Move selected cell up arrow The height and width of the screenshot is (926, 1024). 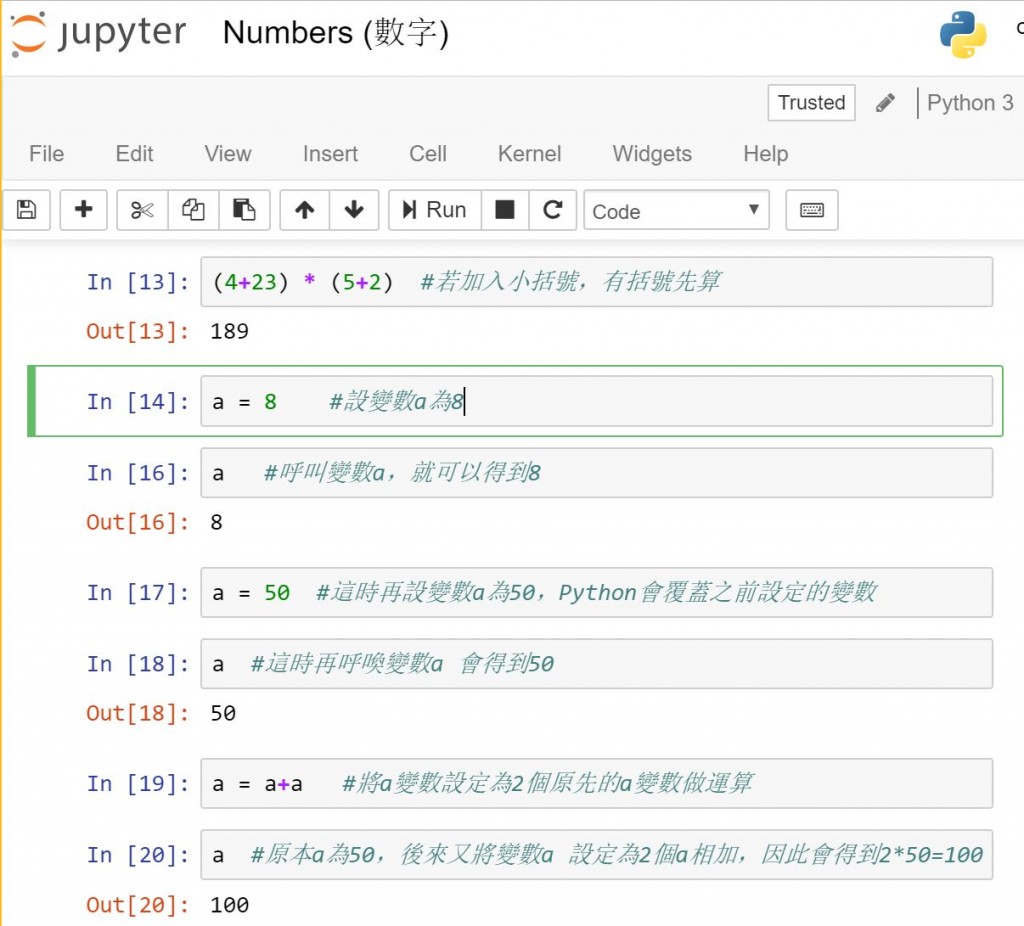(304, 210)
